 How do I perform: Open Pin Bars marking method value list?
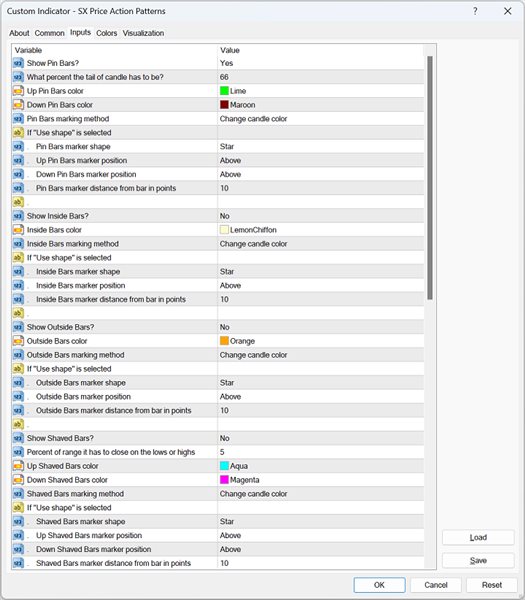click(321, 119)
